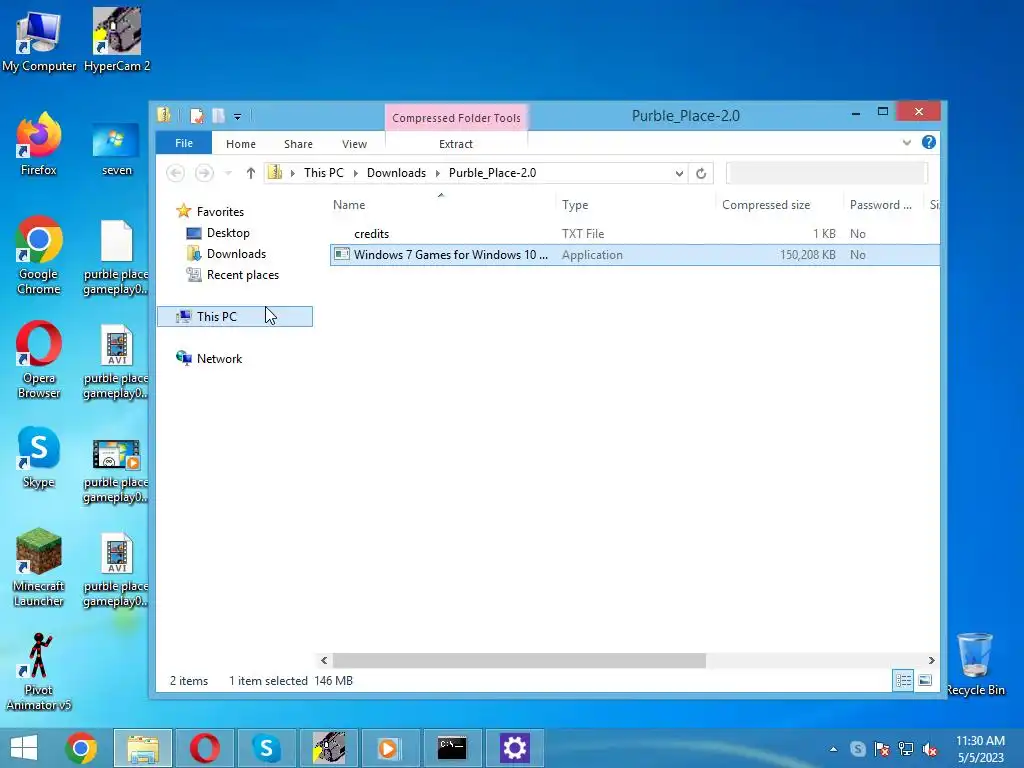The height and width of the screenshot is (768, 1024).
Task: Open the My Computer desktop icon
Action: pos(39,40)
